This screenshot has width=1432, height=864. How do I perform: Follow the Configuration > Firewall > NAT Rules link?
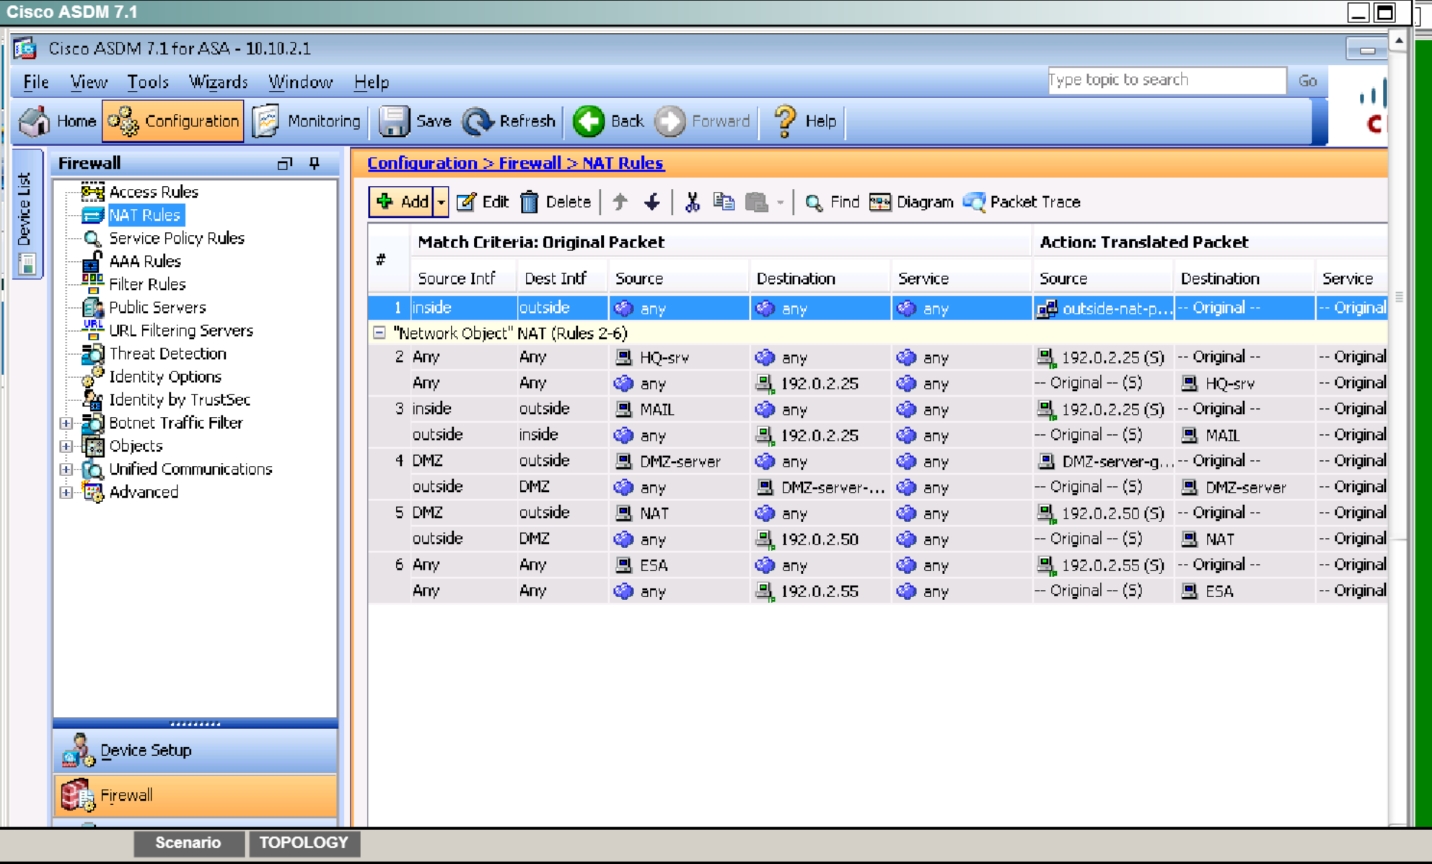[515, 163]
